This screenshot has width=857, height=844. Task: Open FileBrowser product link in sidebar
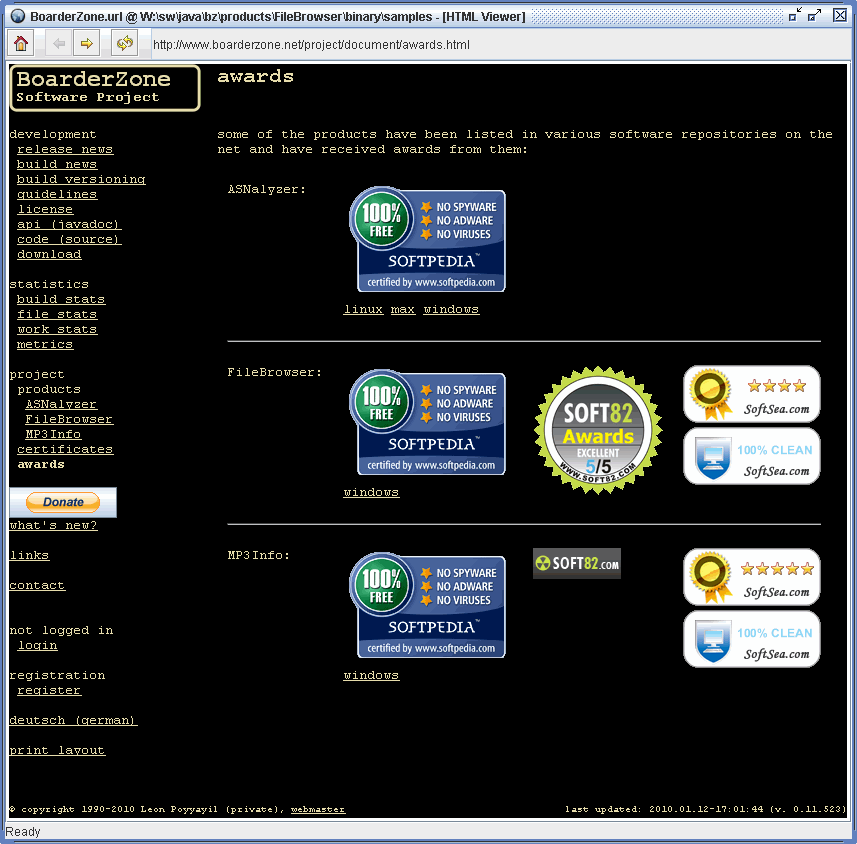coord(69,419)
